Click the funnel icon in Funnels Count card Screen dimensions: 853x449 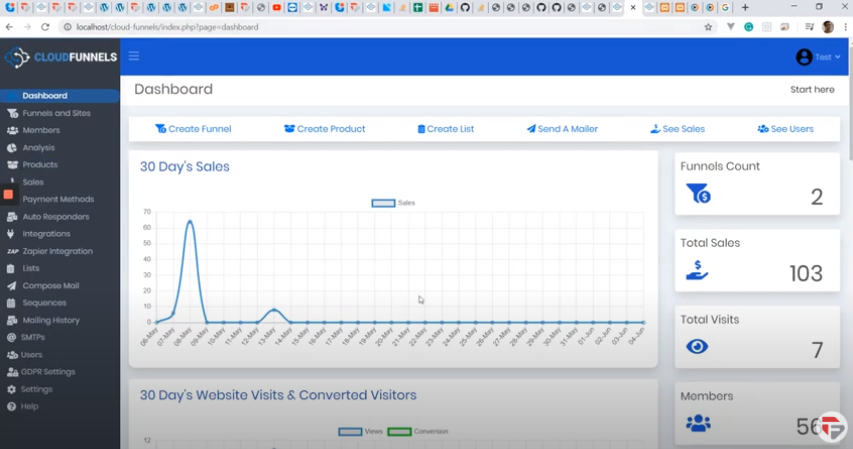click(x=698, y=194)
